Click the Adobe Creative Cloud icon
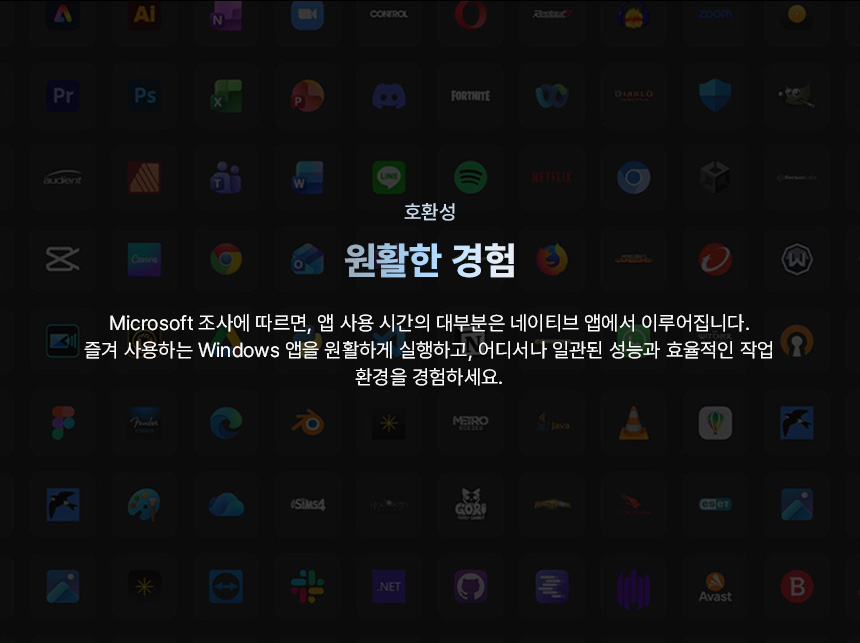The image size is (860, 643). [63, 14]
